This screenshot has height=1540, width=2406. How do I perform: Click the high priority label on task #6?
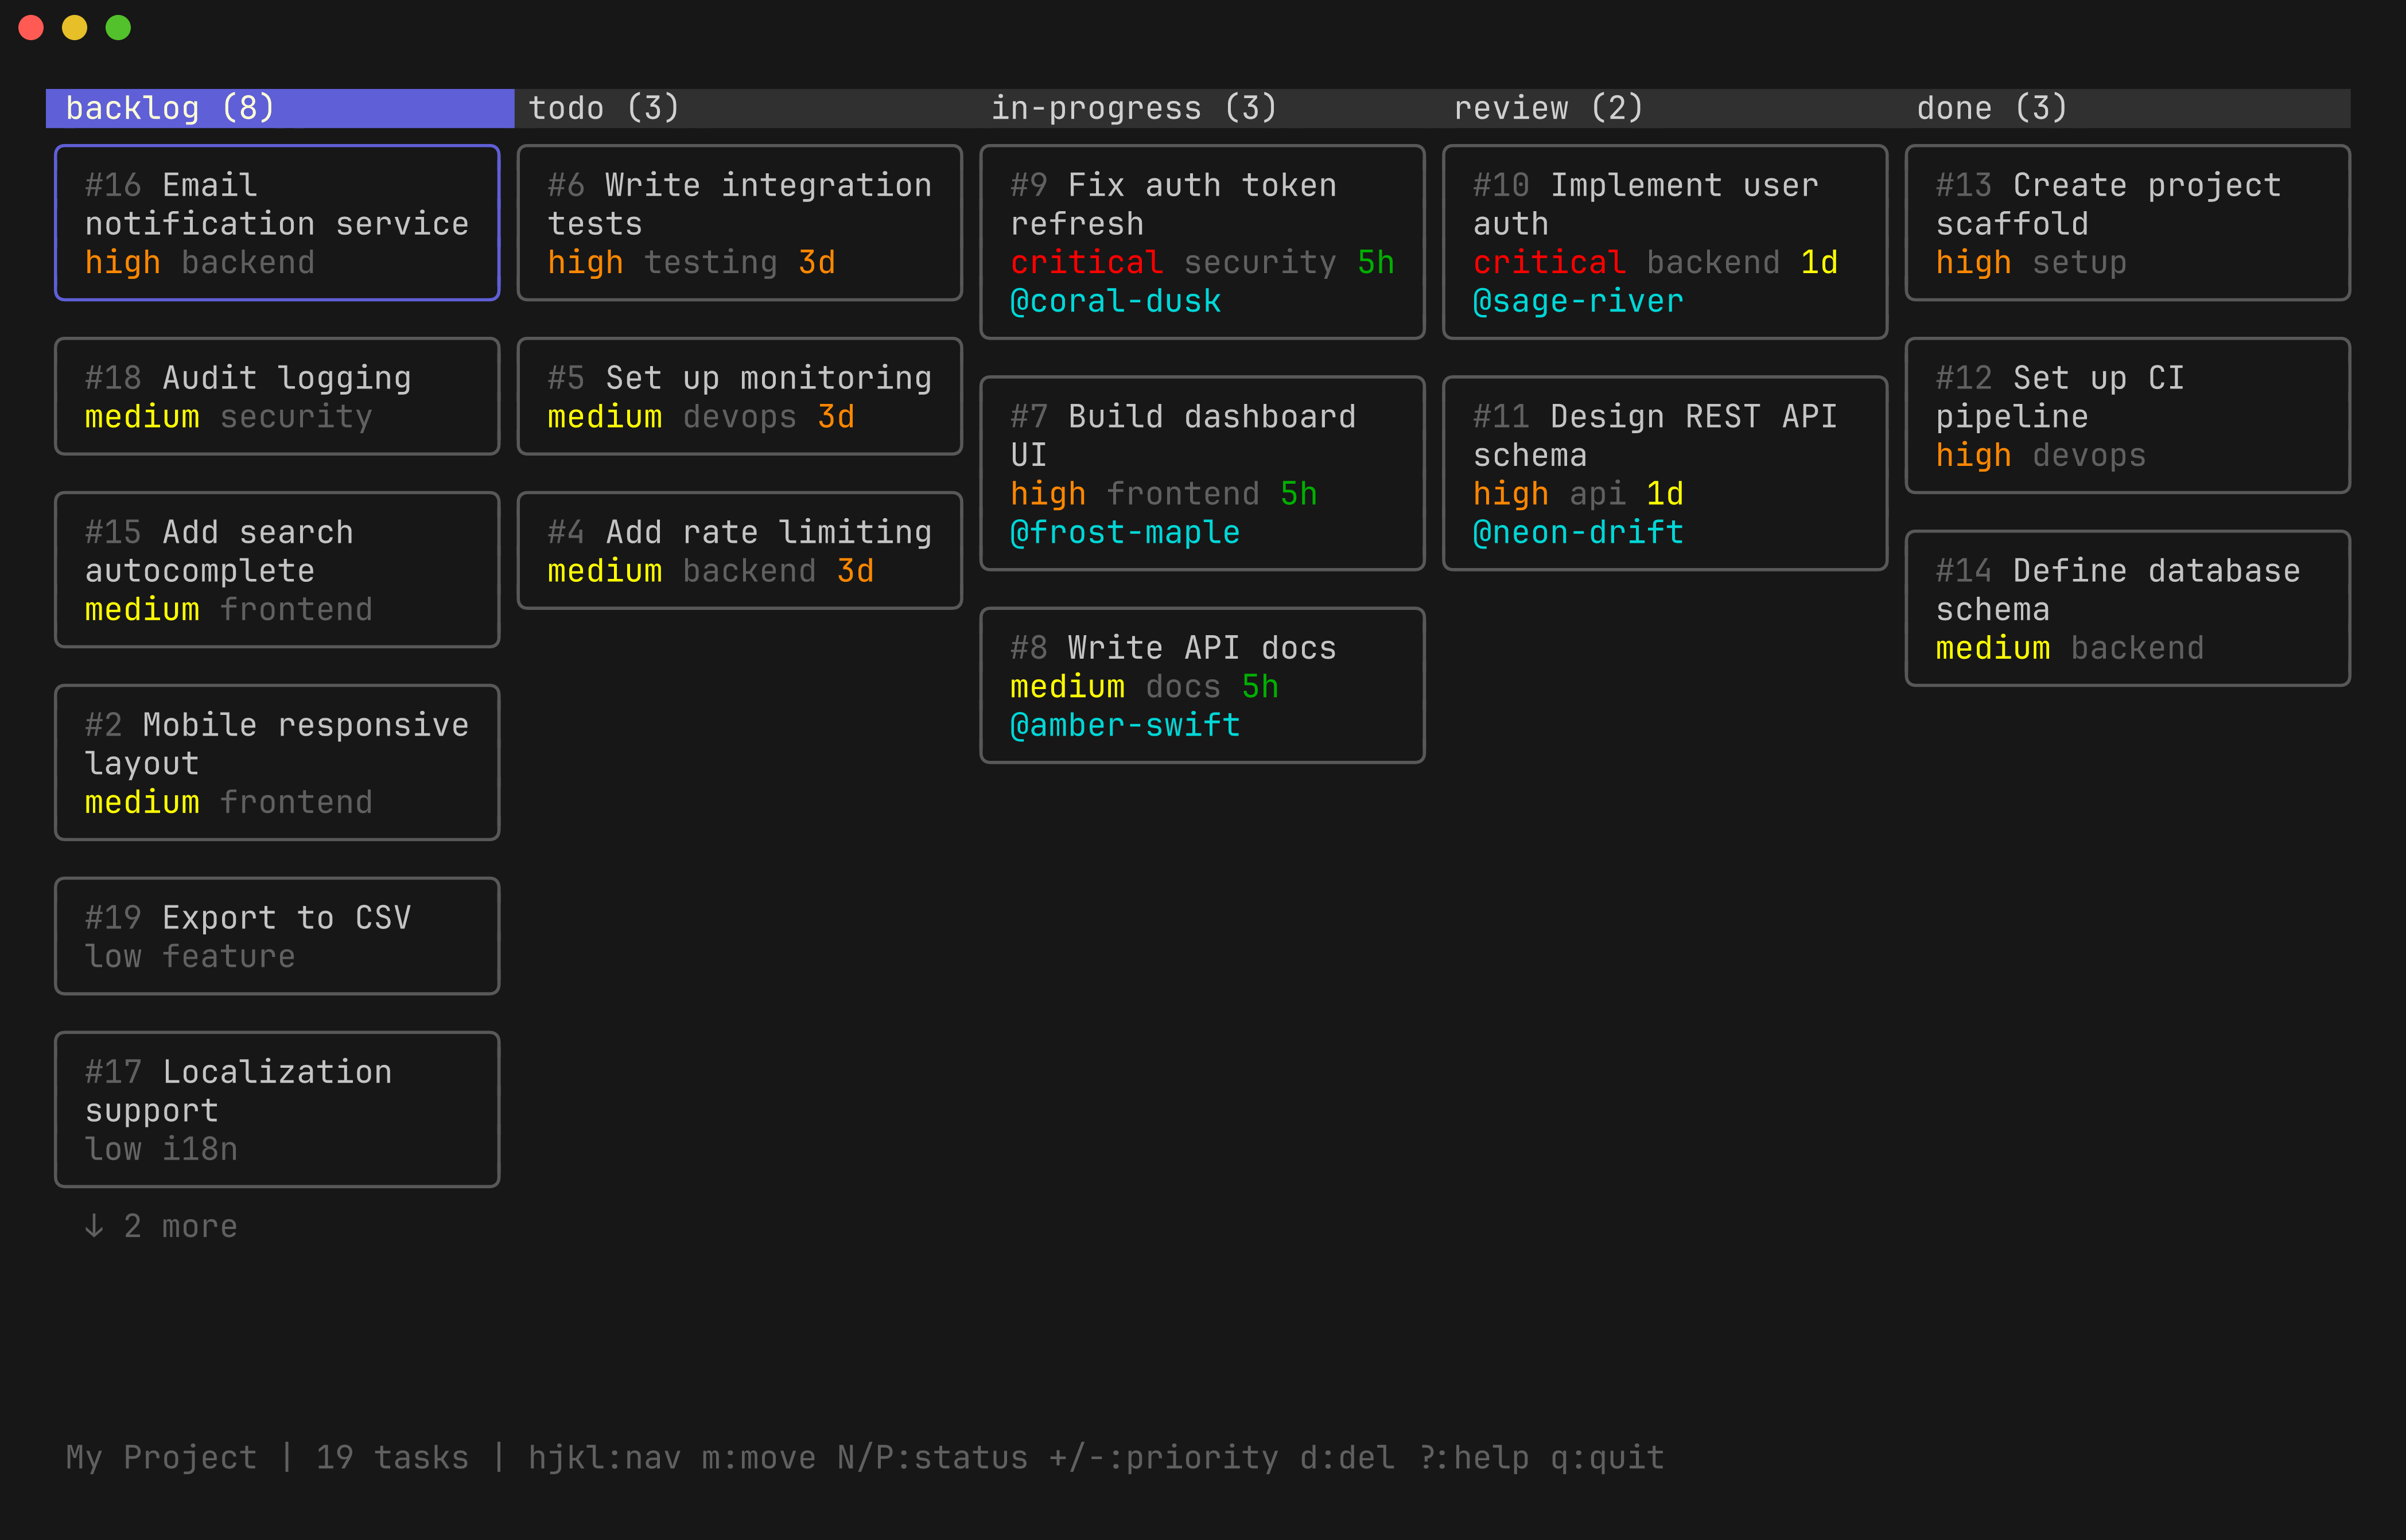click(585, 262)
